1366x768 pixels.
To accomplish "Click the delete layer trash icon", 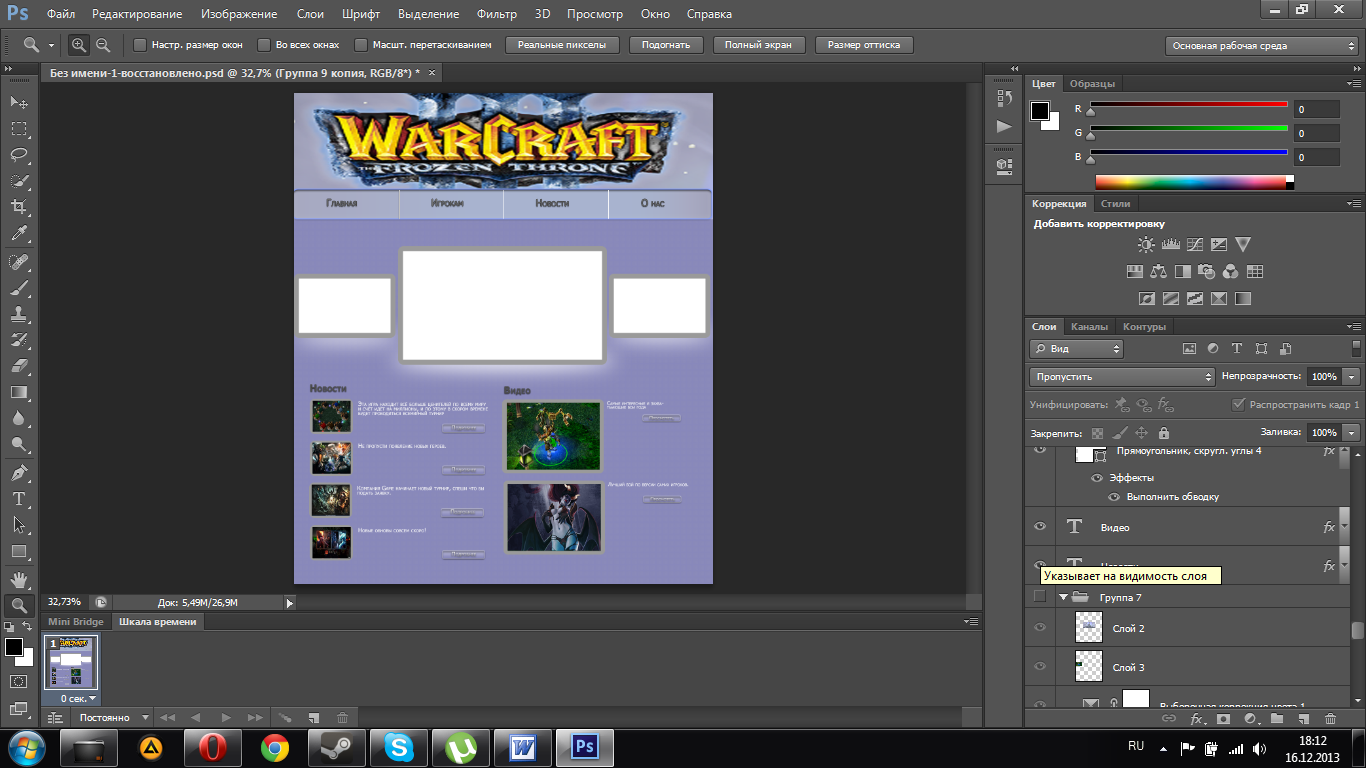I will coord(1330,718).
